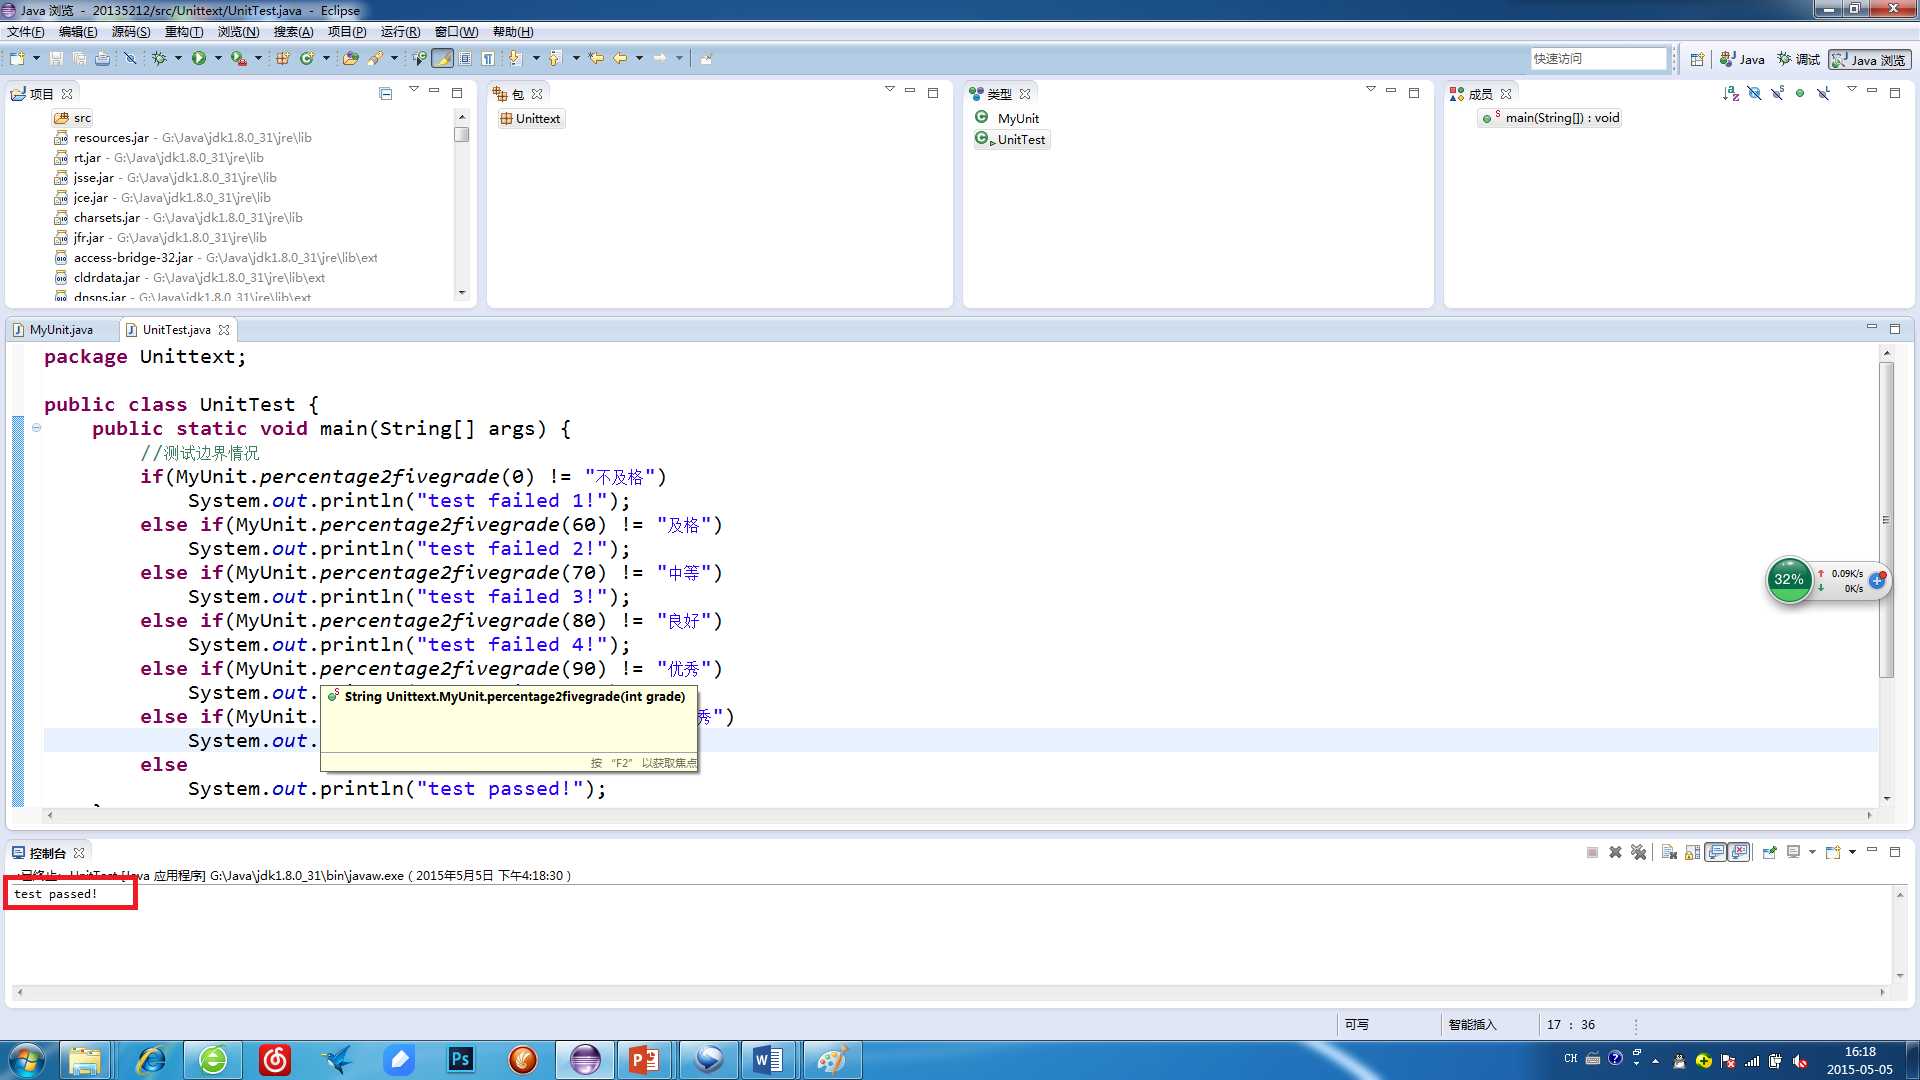Start debugging with the bug icon
This screenshot has width=1920, height=1080.
(x=159, y=58)
